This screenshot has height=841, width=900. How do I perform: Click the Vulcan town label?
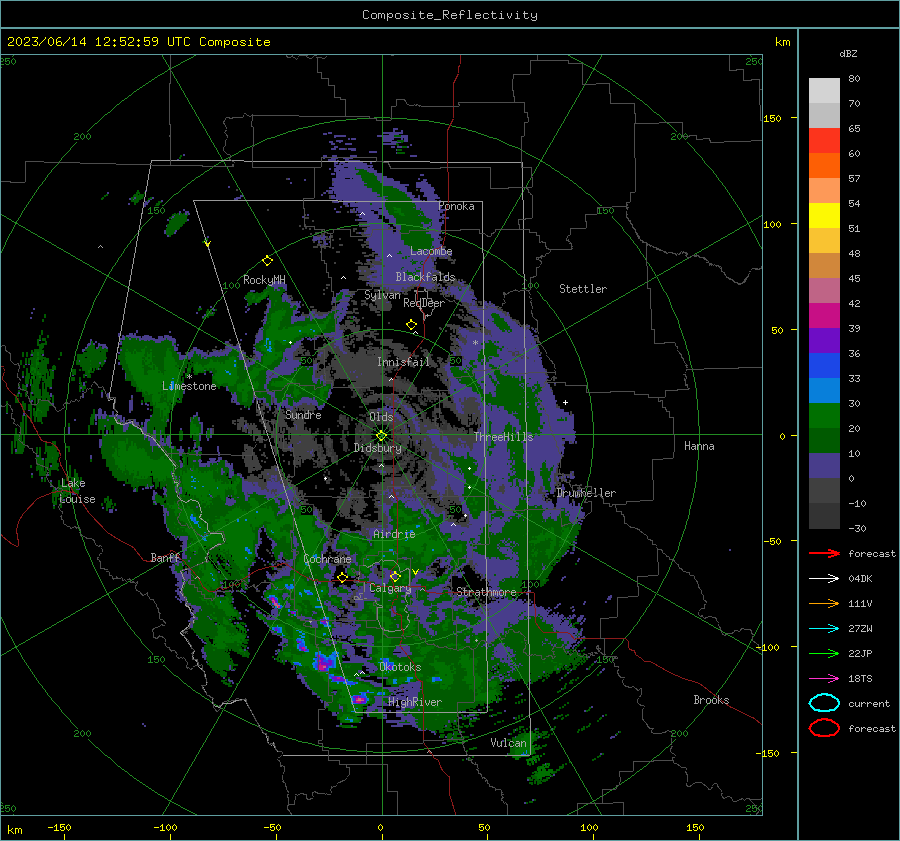(x=508, y=743)
